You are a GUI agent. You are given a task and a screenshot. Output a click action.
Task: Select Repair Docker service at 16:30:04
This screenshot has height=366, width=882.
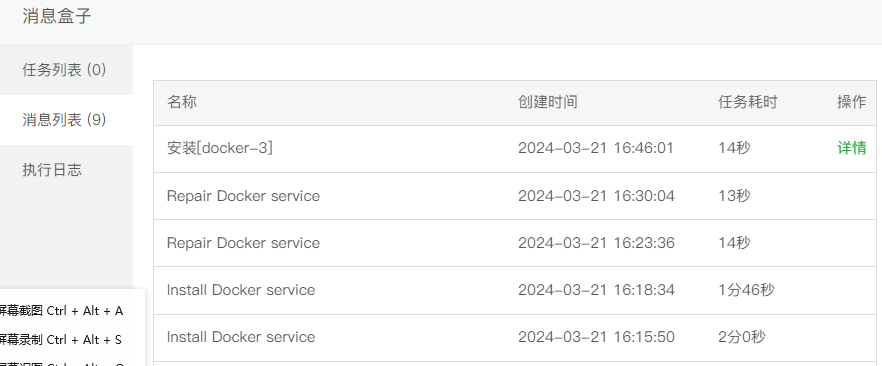tap(243, 196)
